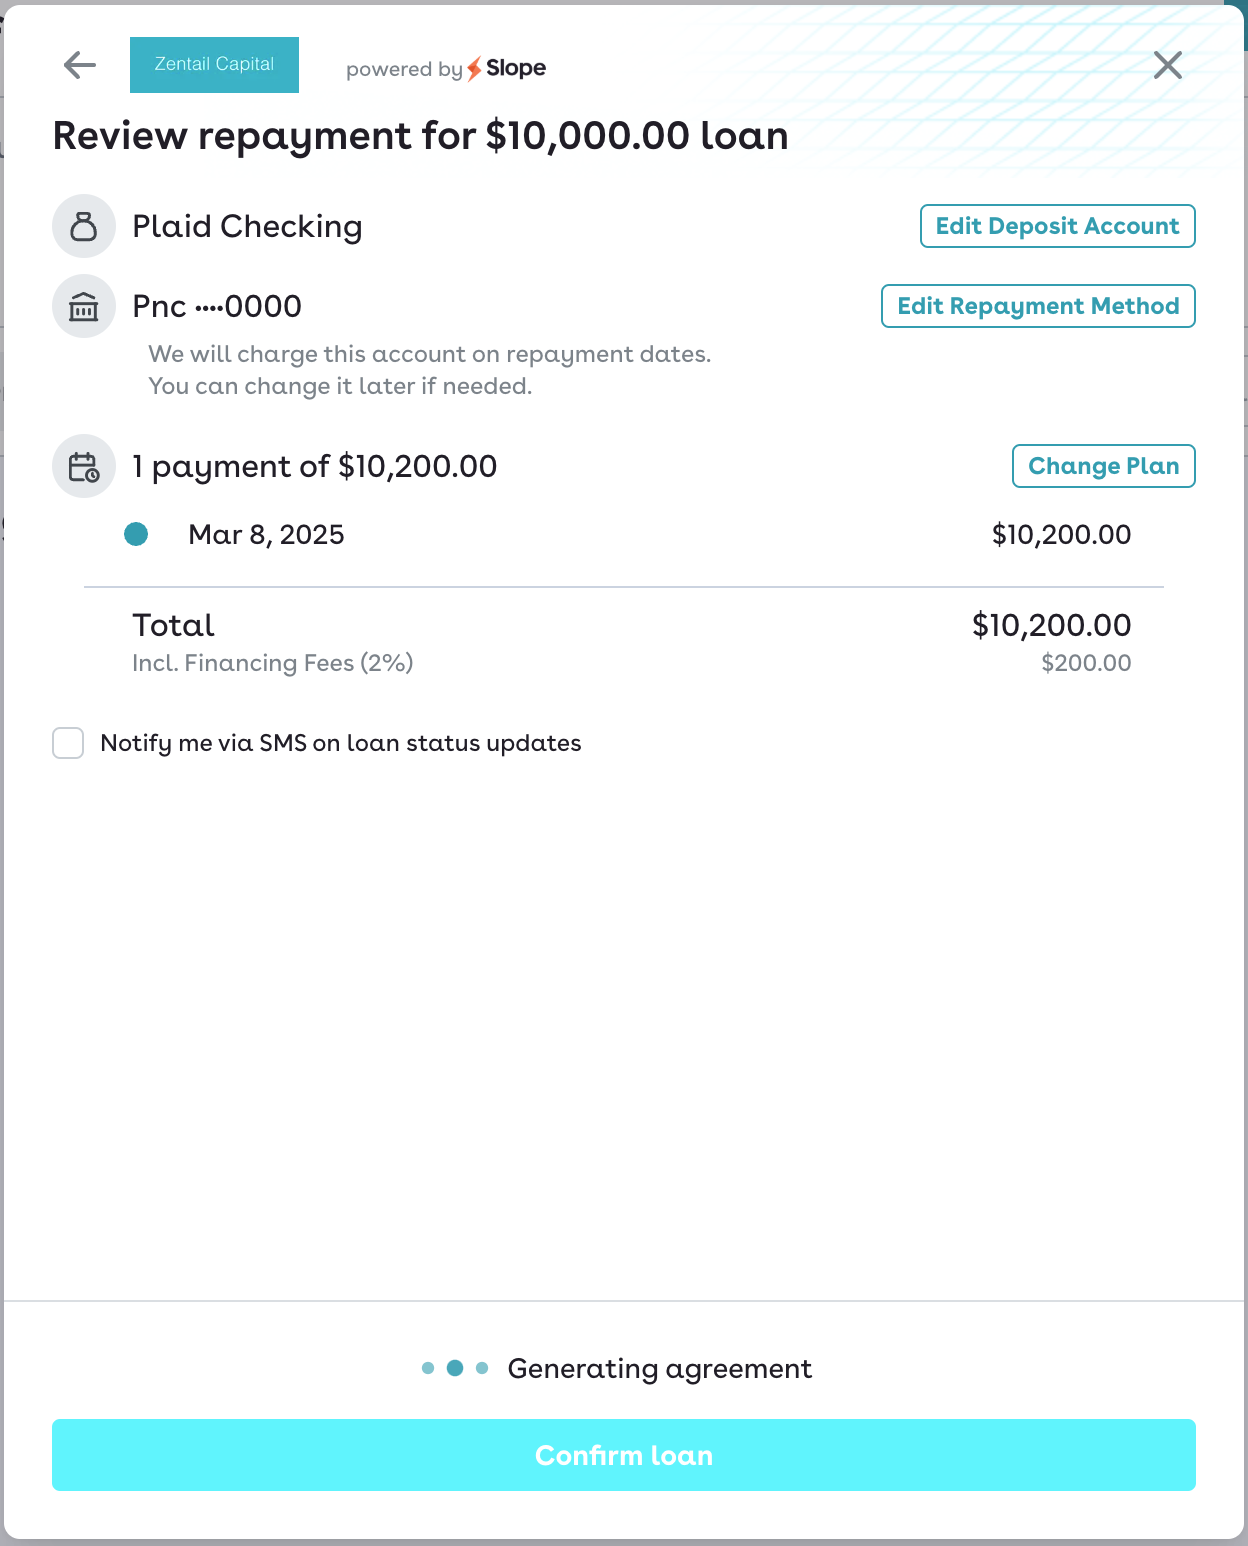1248x1546 pixels.
Task: Click the Pnc ····0000 account label
Action: [x=217, y=306]
